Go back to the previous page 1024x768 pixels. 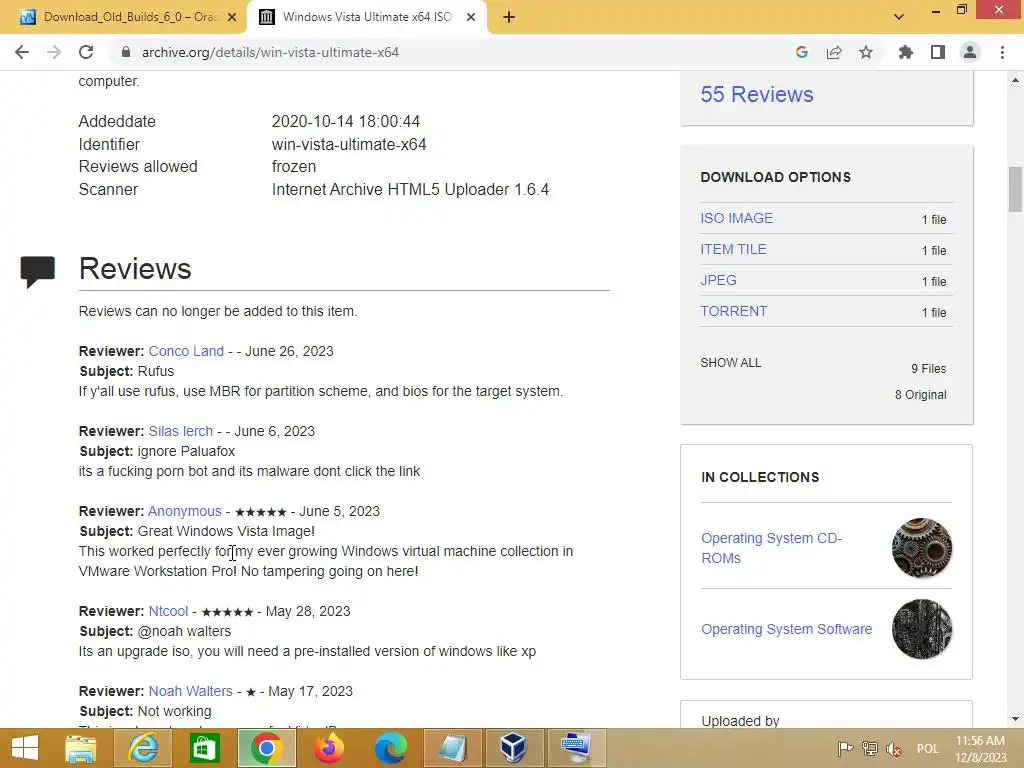pyautogui.click(x=22, y=52)
